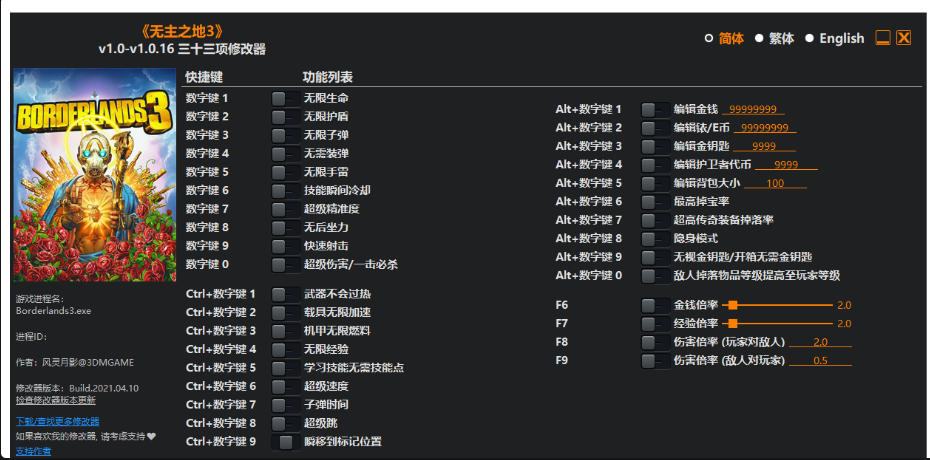Screen dimensions: 930x460
Task: Toggle 无限护盾 switch
Action: [x=285, y=117]
